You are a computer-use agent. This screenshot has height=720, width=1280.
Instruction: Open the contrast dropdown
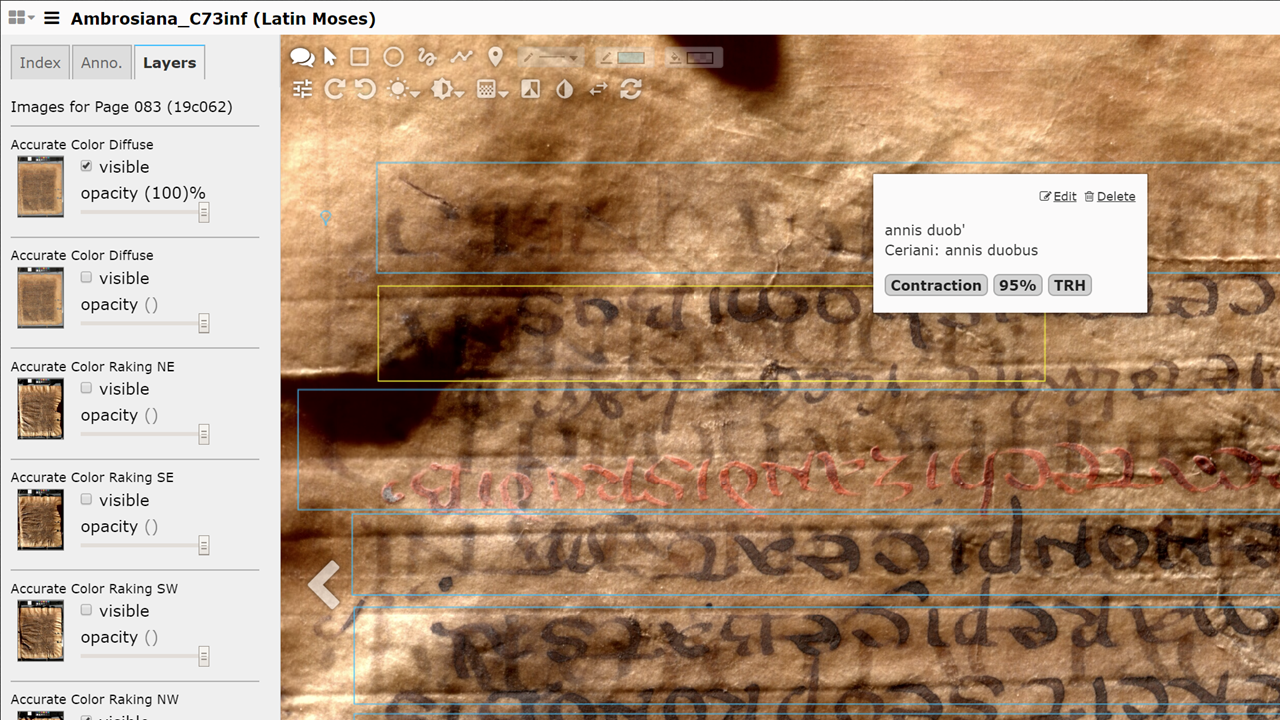click(447, 89)
